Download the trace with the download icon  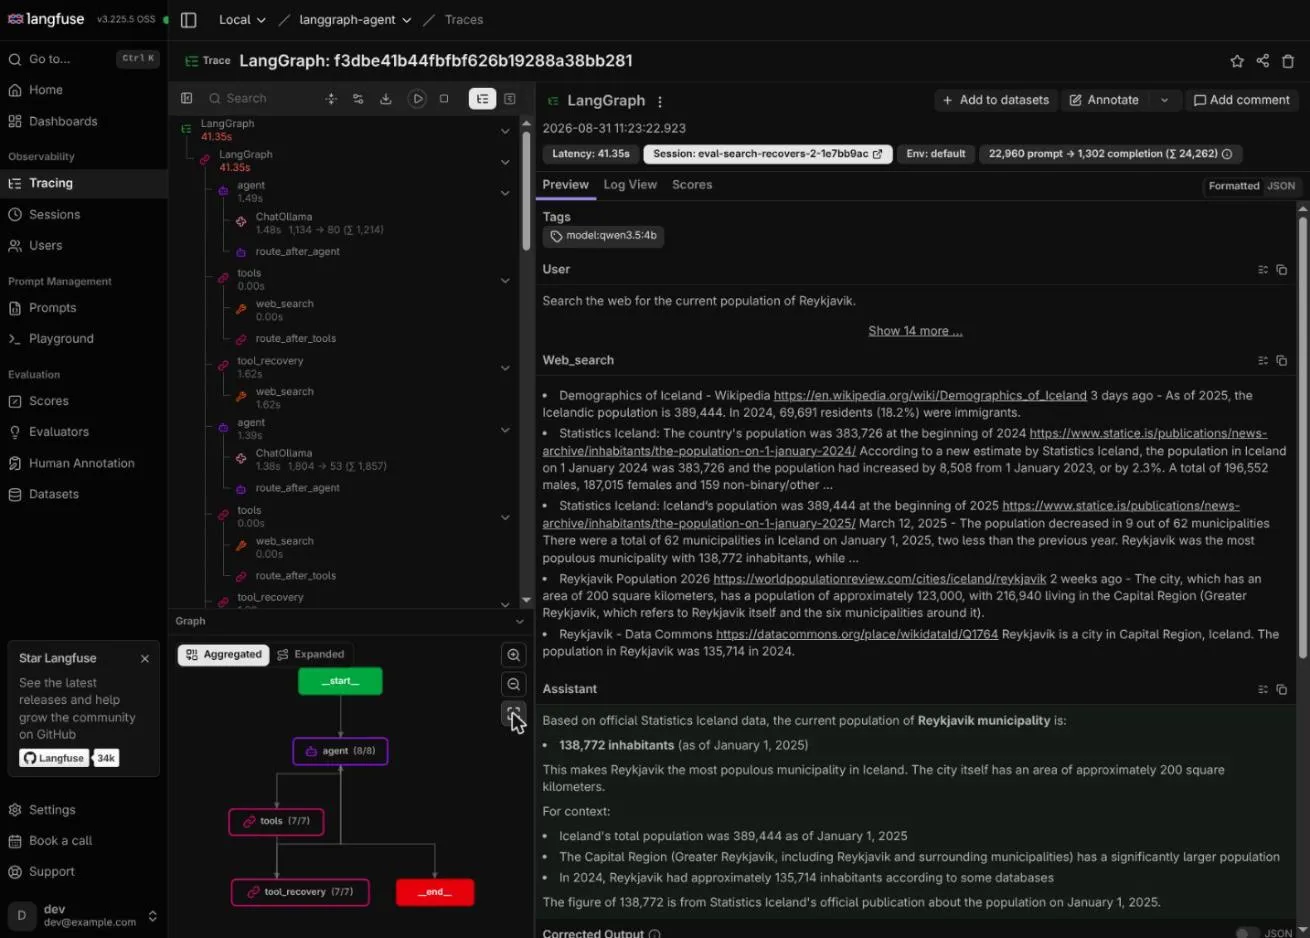coord(386,99)
